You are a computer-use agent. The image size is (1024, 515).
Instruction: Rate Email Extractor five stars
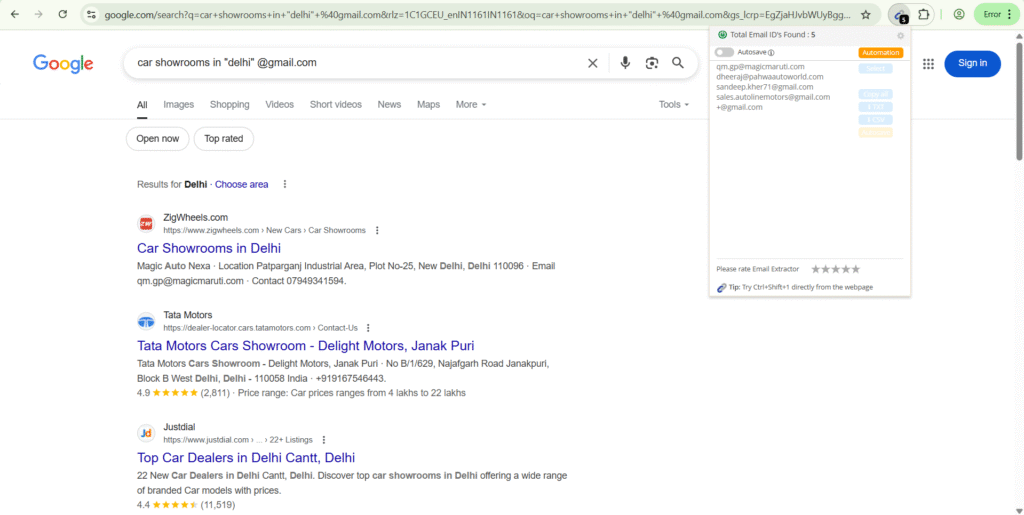[856, 269]
